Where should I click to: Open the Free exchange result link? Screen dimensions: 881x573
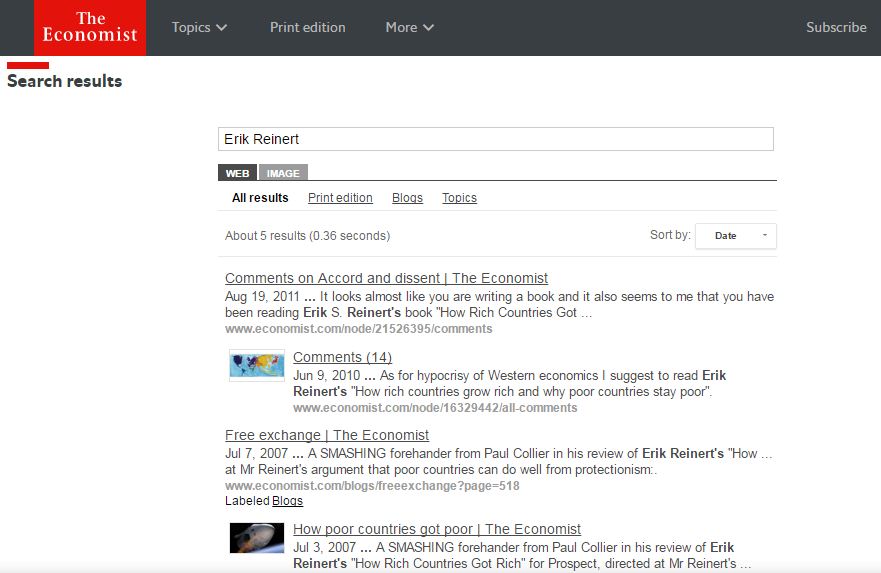click(x=326, y=435)
